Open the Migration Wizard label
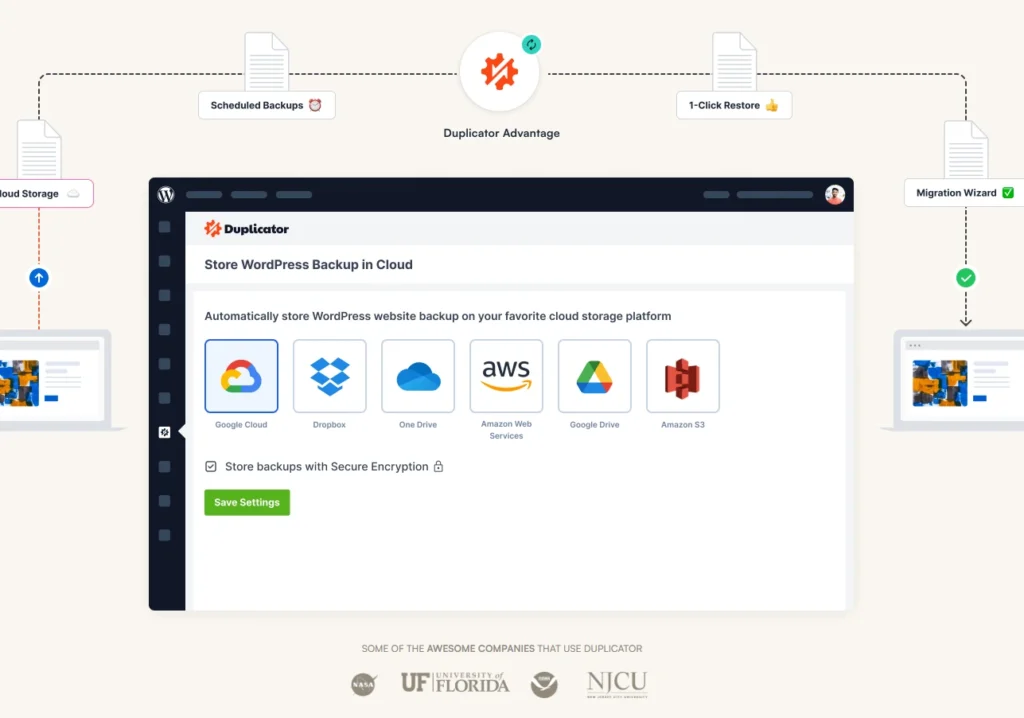 (964, 193)
